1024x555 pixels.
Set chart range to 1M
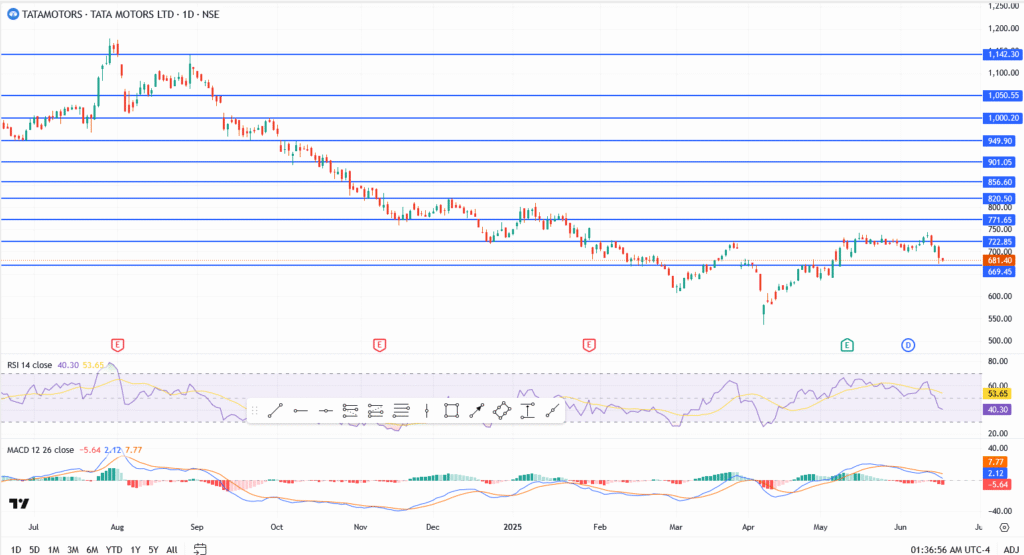pos(54,550)
